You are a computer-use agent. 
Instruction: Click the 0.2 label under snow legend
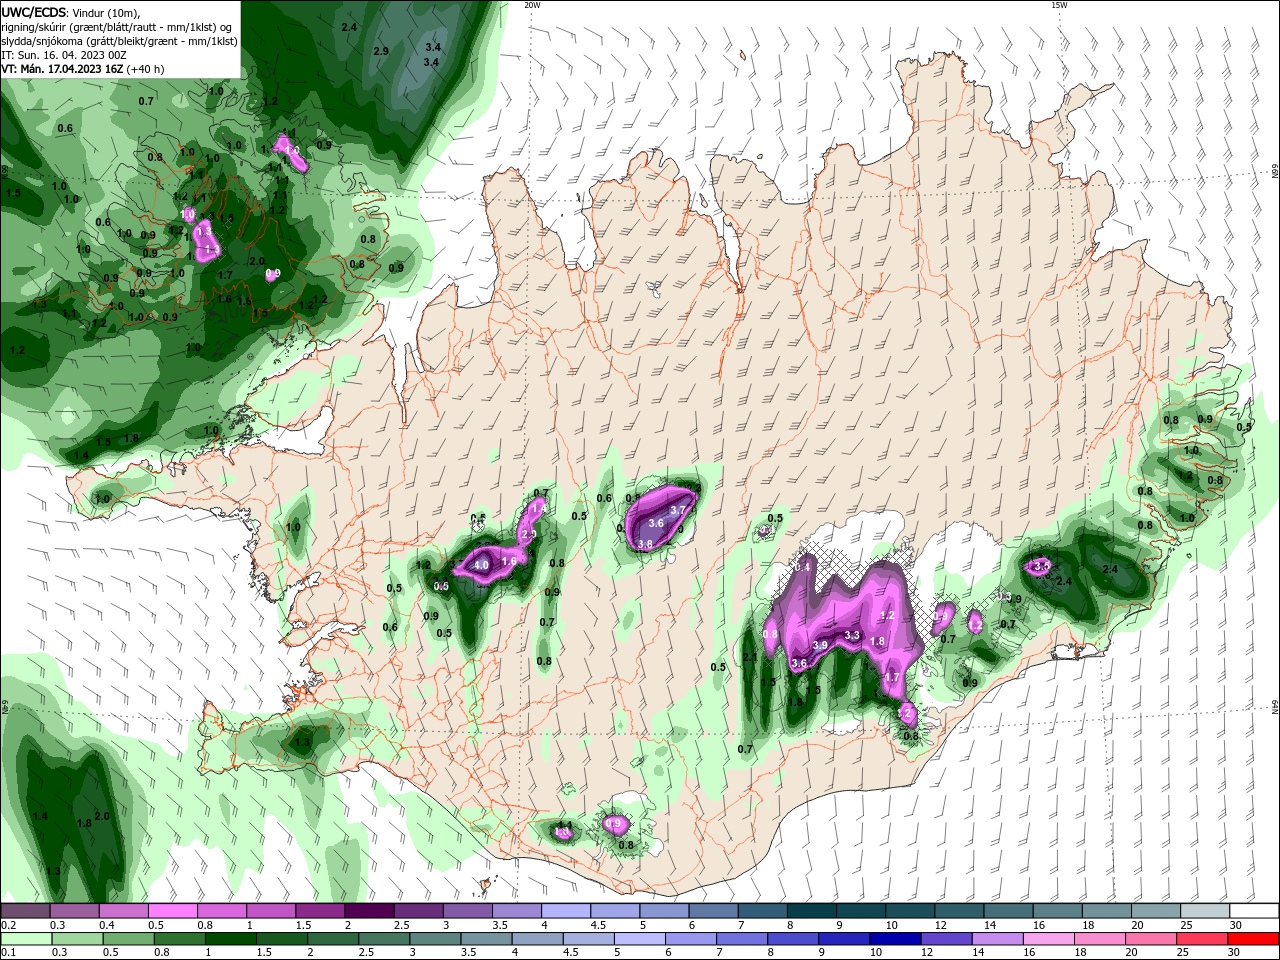(x=7, y=925)
